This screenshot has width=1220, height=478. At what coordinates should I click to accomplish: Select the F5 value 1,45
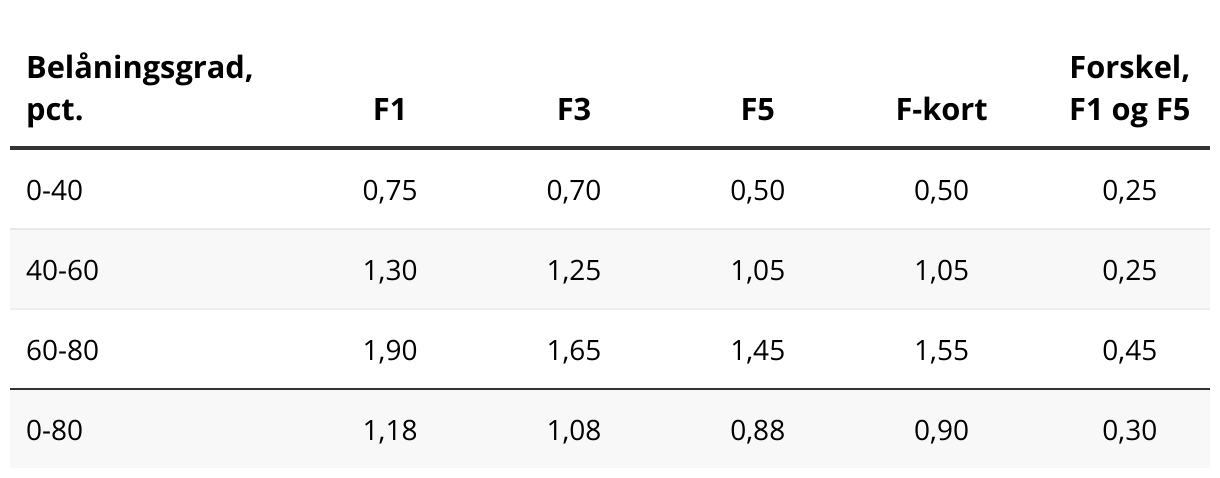pyautogui.click(x=758, y=350)
